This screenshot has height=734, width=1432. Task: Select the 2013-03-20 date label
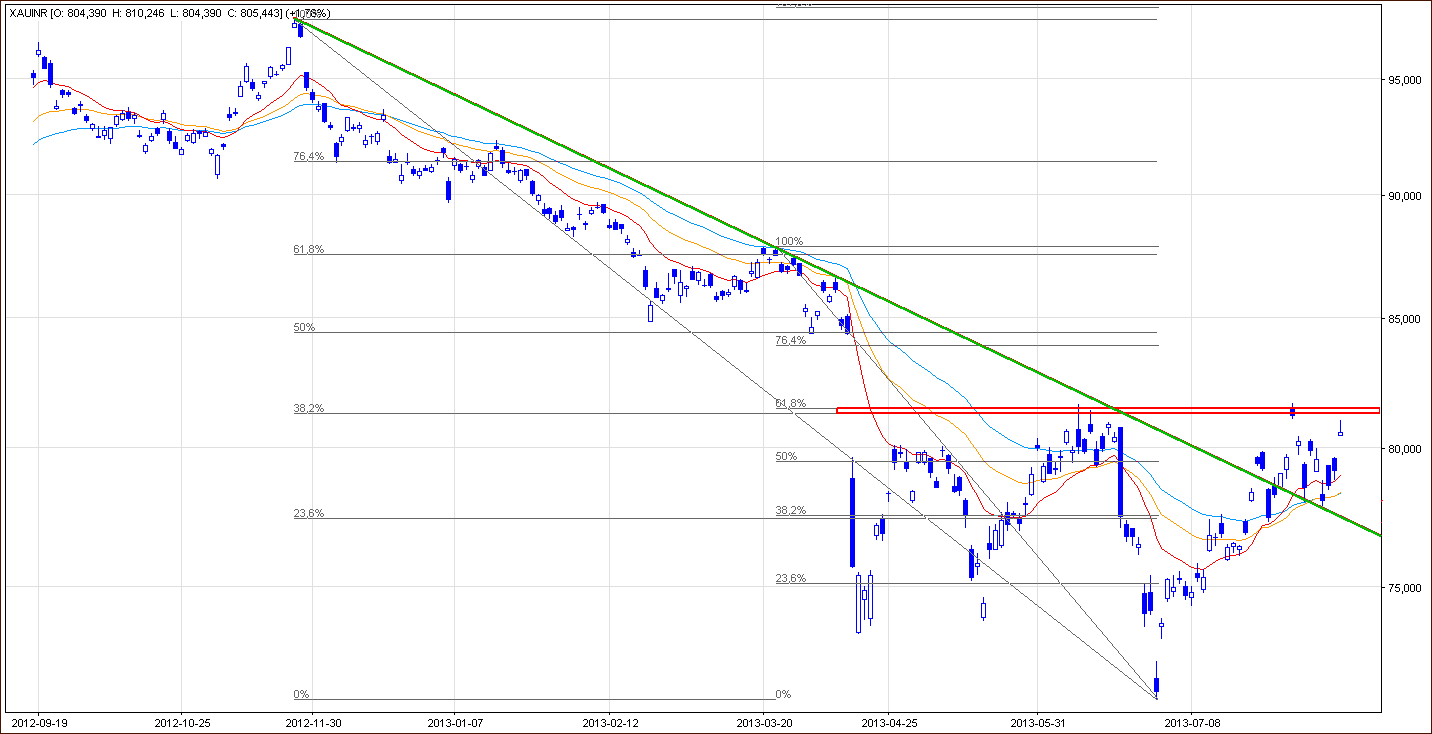pos(763,721)
